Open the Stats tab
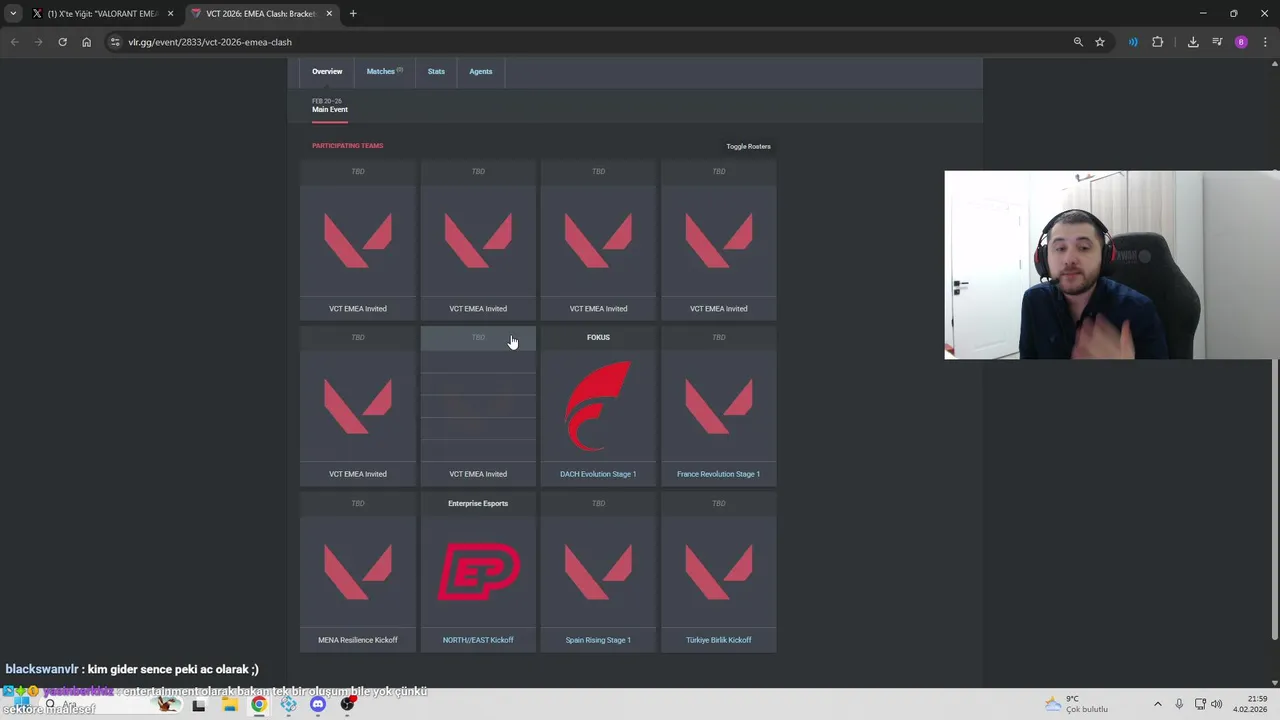The height and width of the screenshot is (720, 1280). tap(436, 71)
